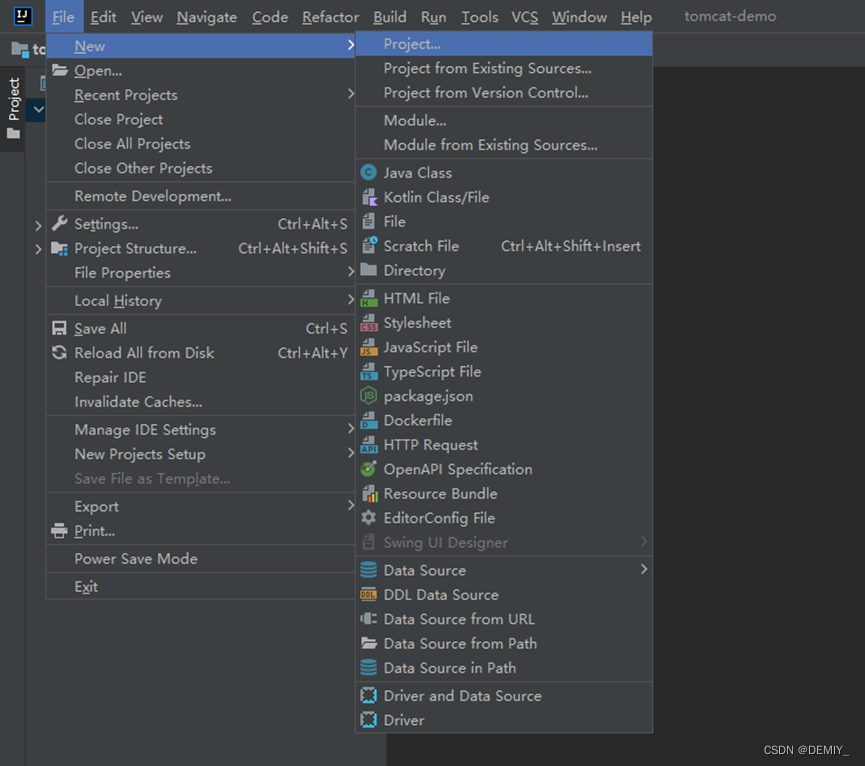Open the Help menu
865x766 pixels.
coord(636,17)
